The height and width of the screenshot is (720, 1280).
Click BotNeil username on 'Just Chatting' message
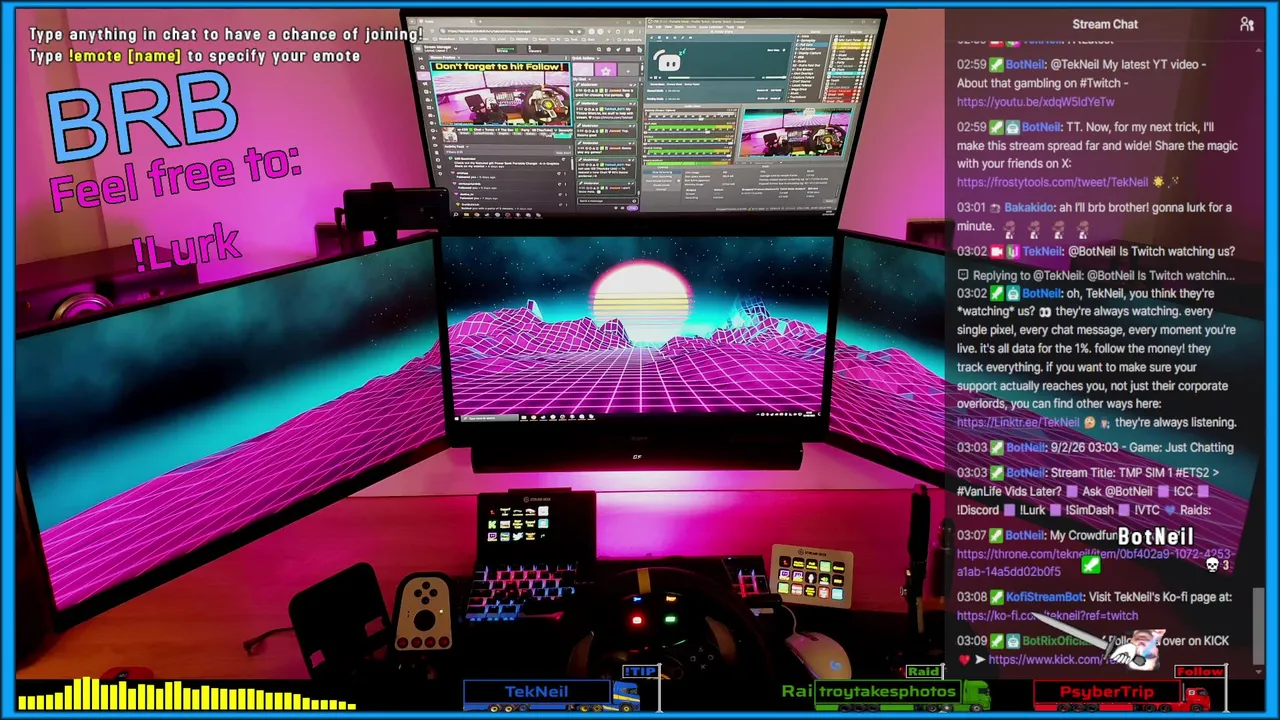(x=1025, y=448)
